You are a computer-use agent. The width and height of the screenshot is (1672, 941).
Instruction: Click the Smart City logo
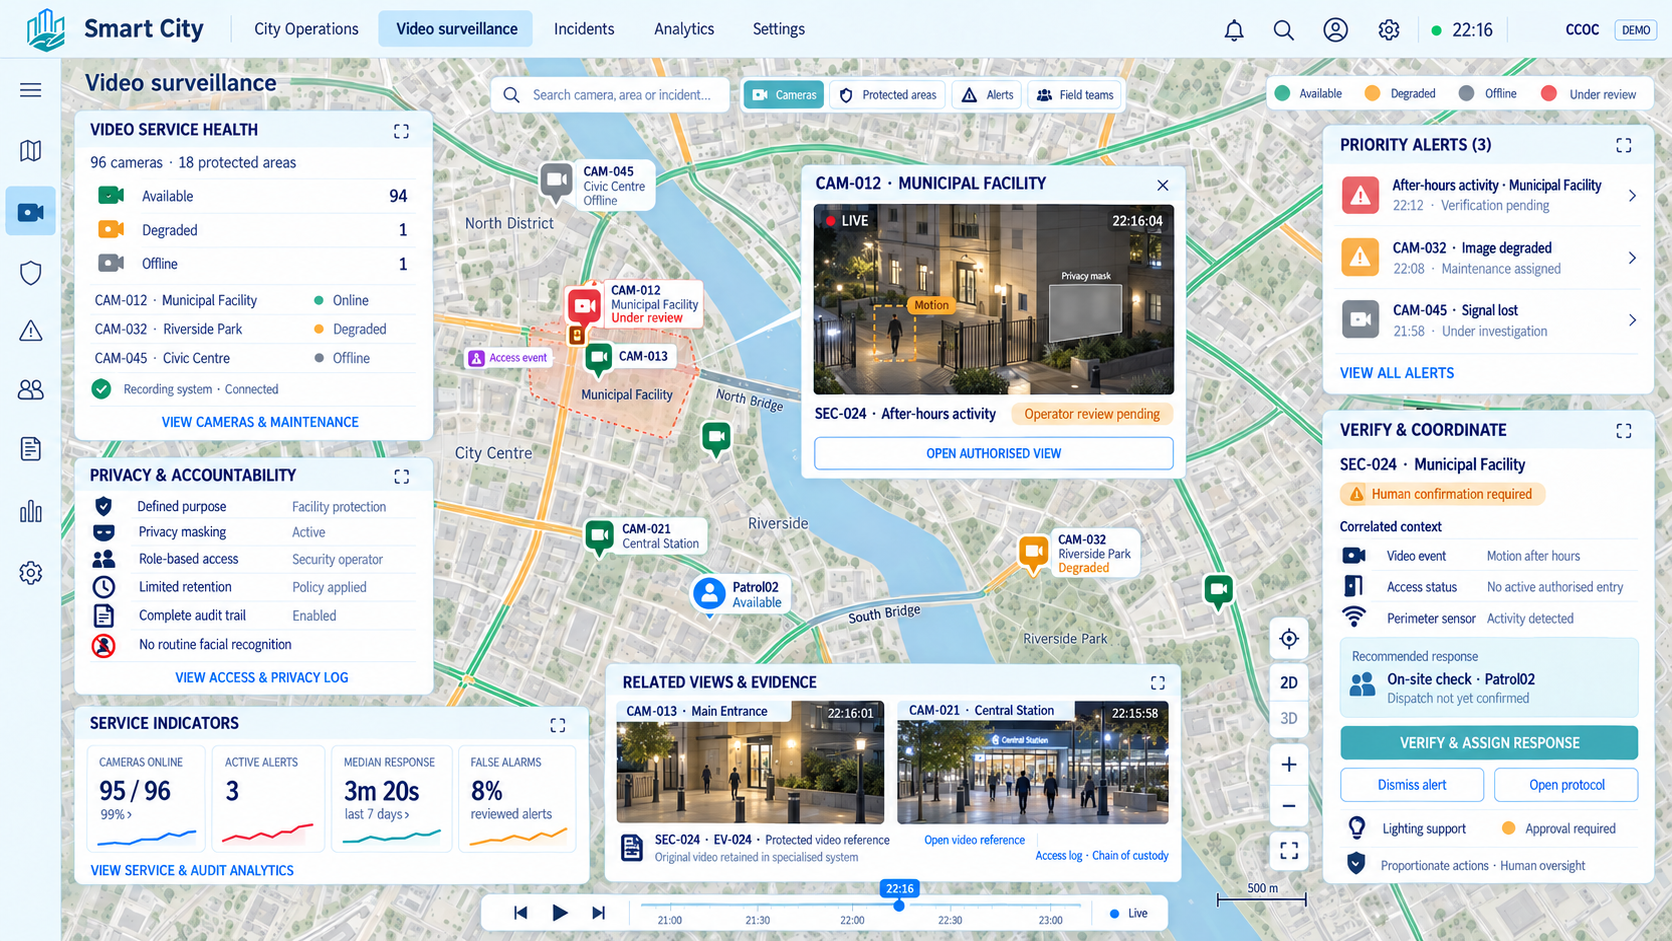[46, 29]
